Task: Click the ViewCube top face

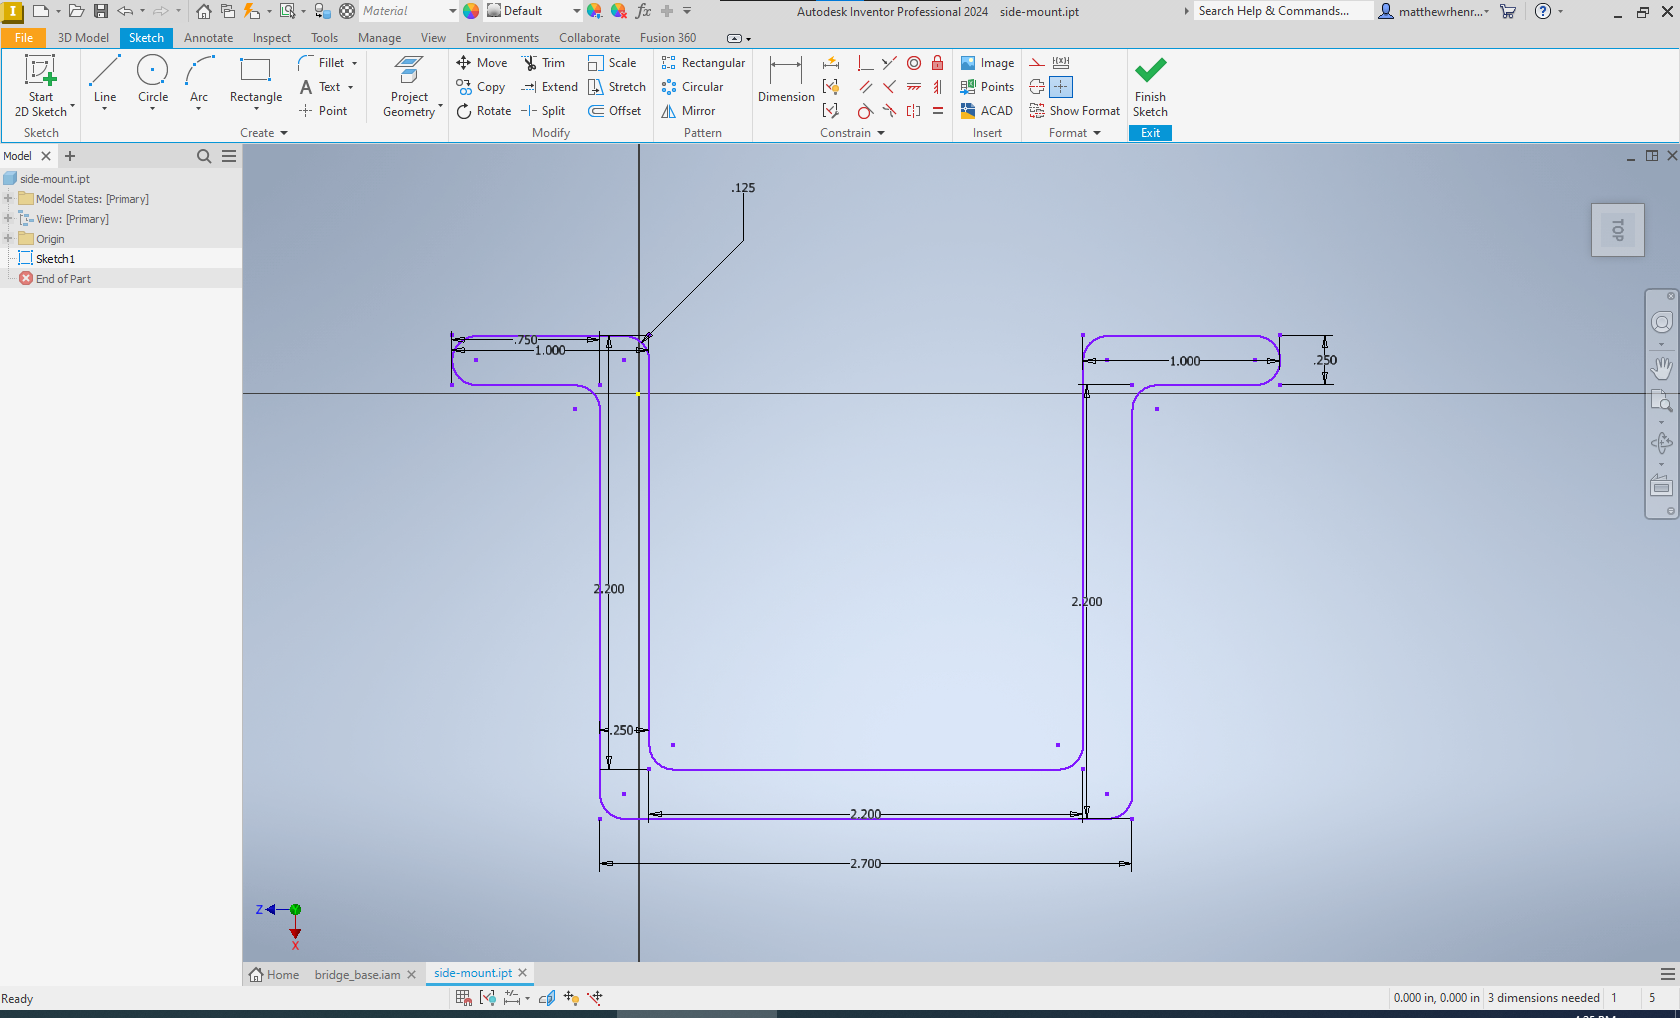Action: 1618,230
